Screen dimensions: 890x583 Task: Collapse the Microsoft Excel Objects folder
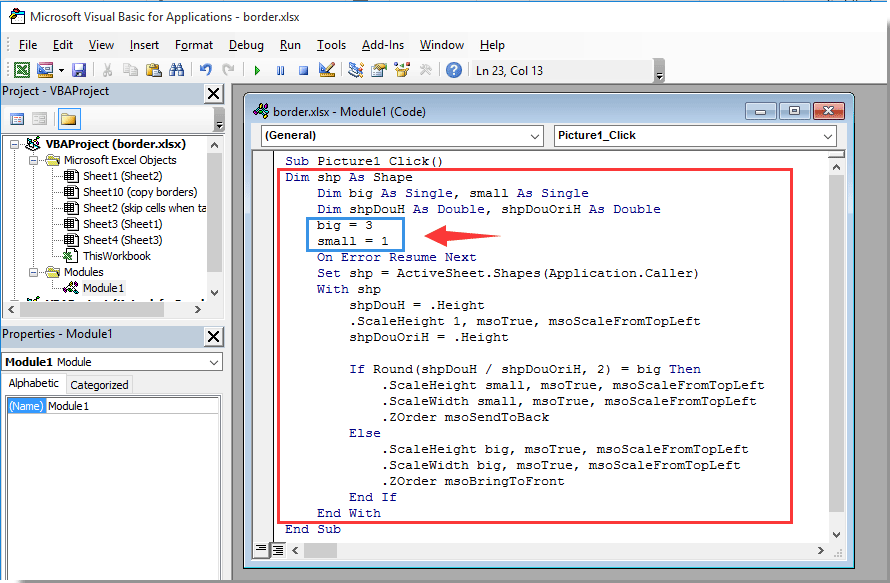(x=32, y=160)
